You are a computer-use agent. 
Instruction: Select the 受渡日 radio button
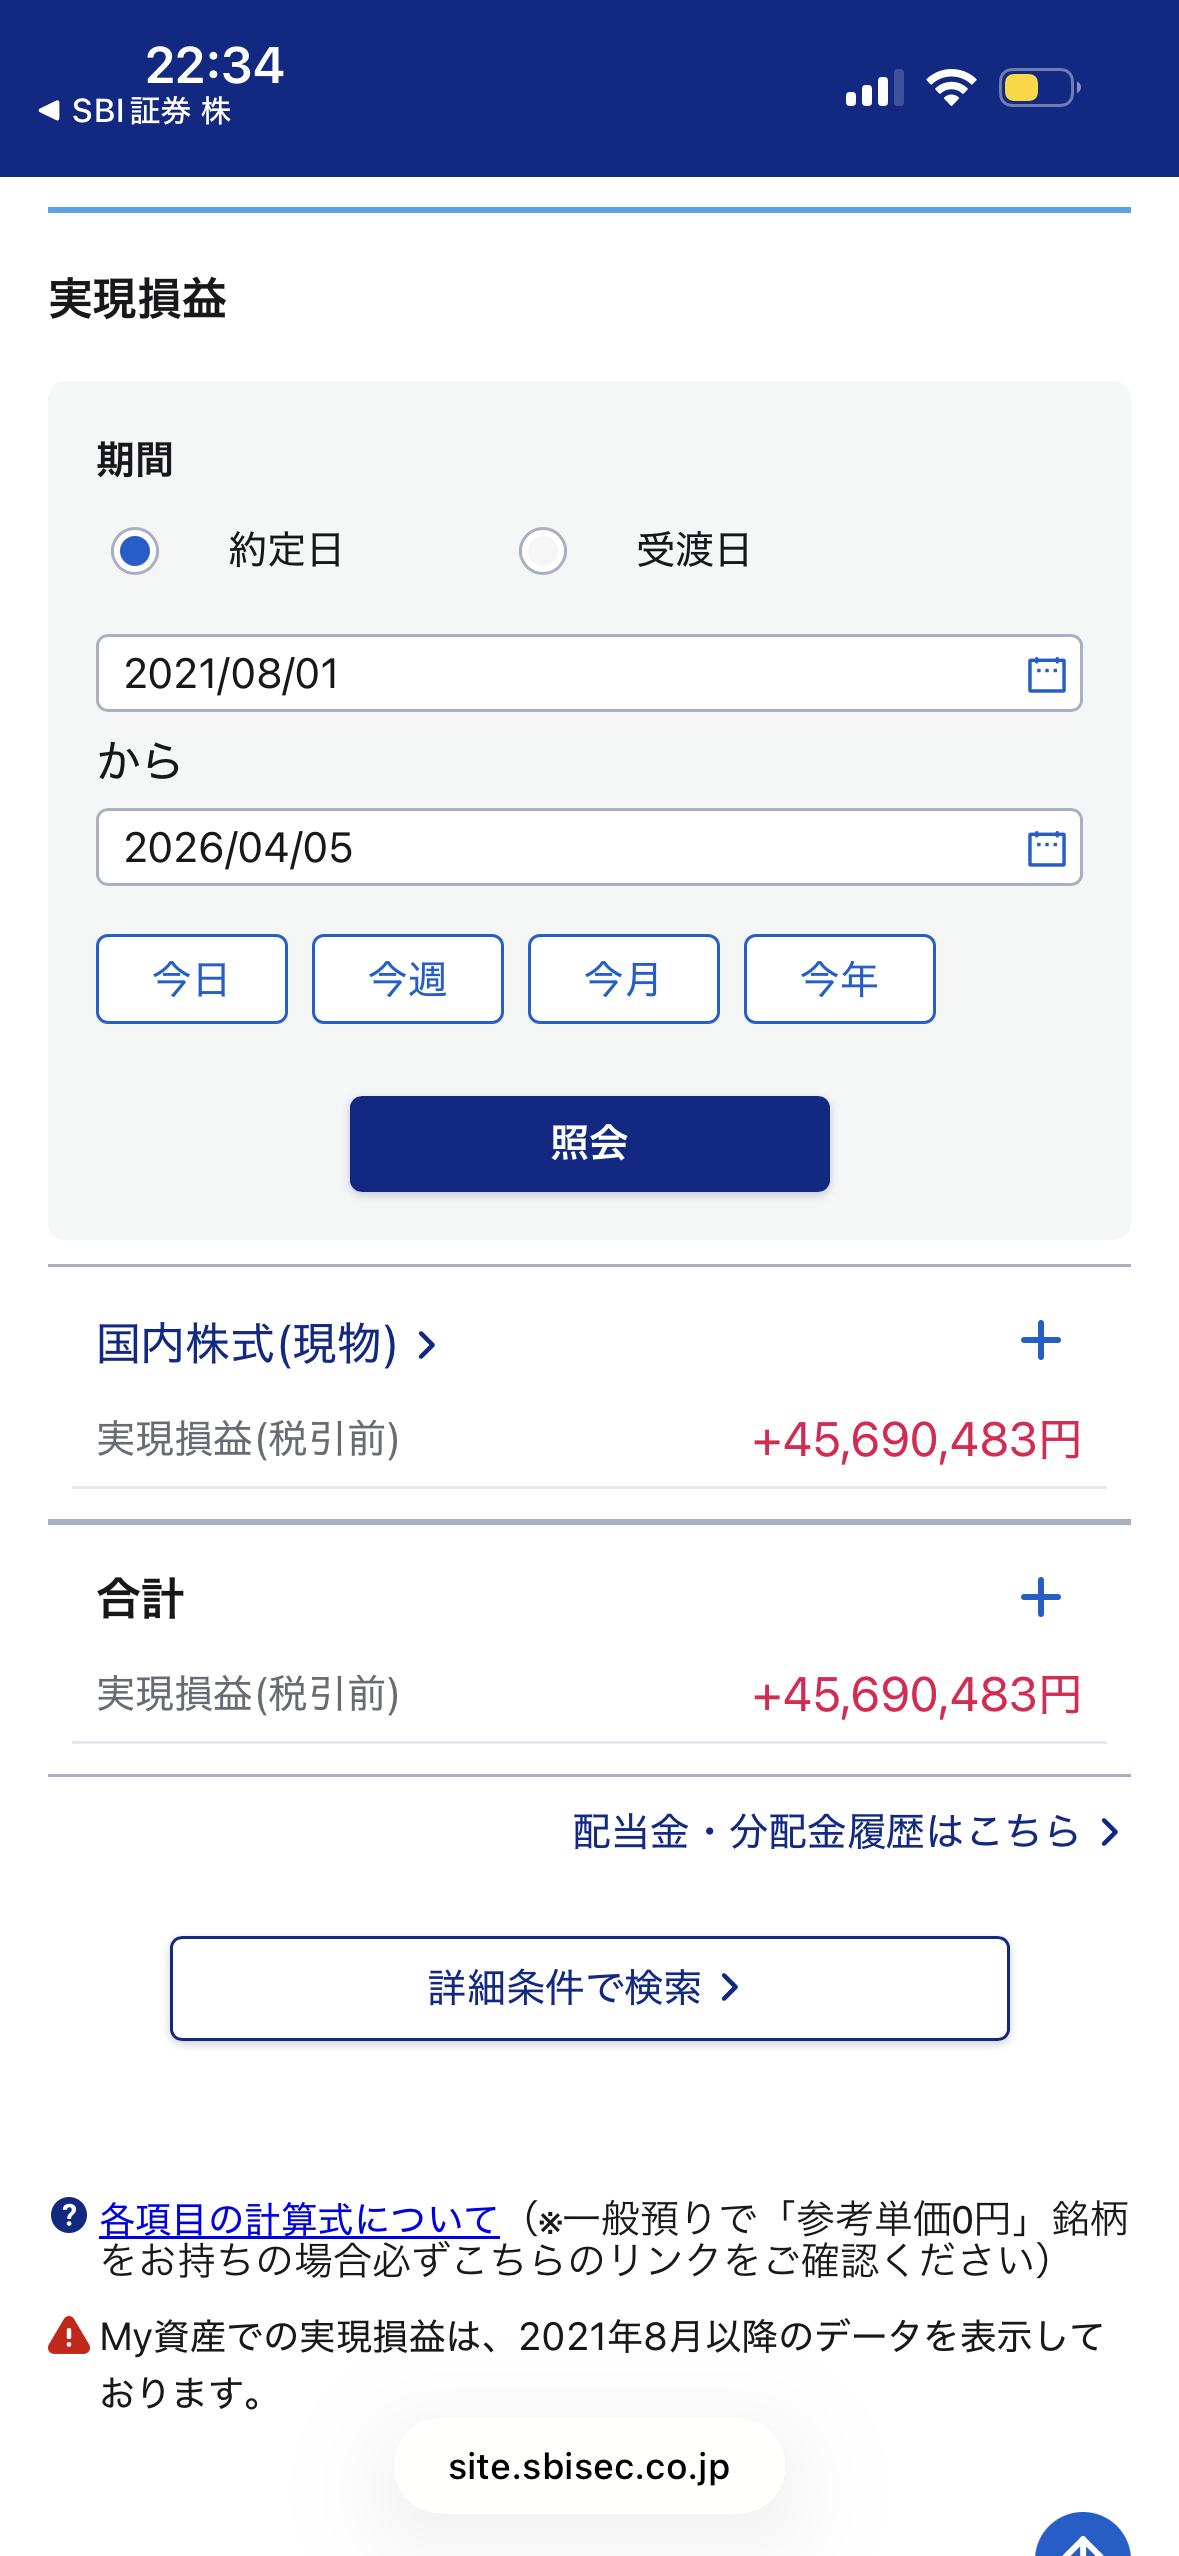pyautogui.click(x=543, y=551)
